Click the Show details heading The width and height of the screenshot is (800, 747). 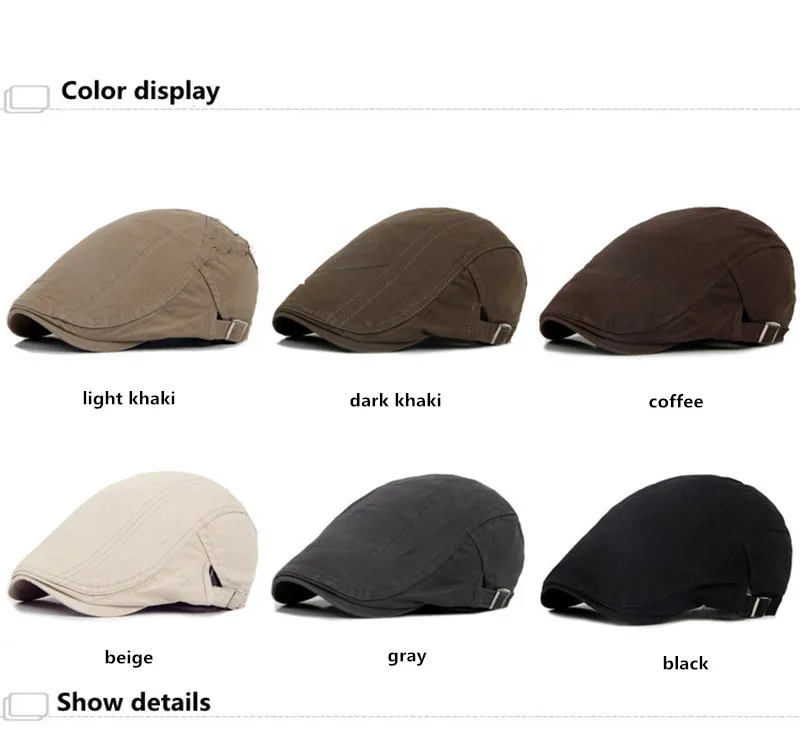134,702
